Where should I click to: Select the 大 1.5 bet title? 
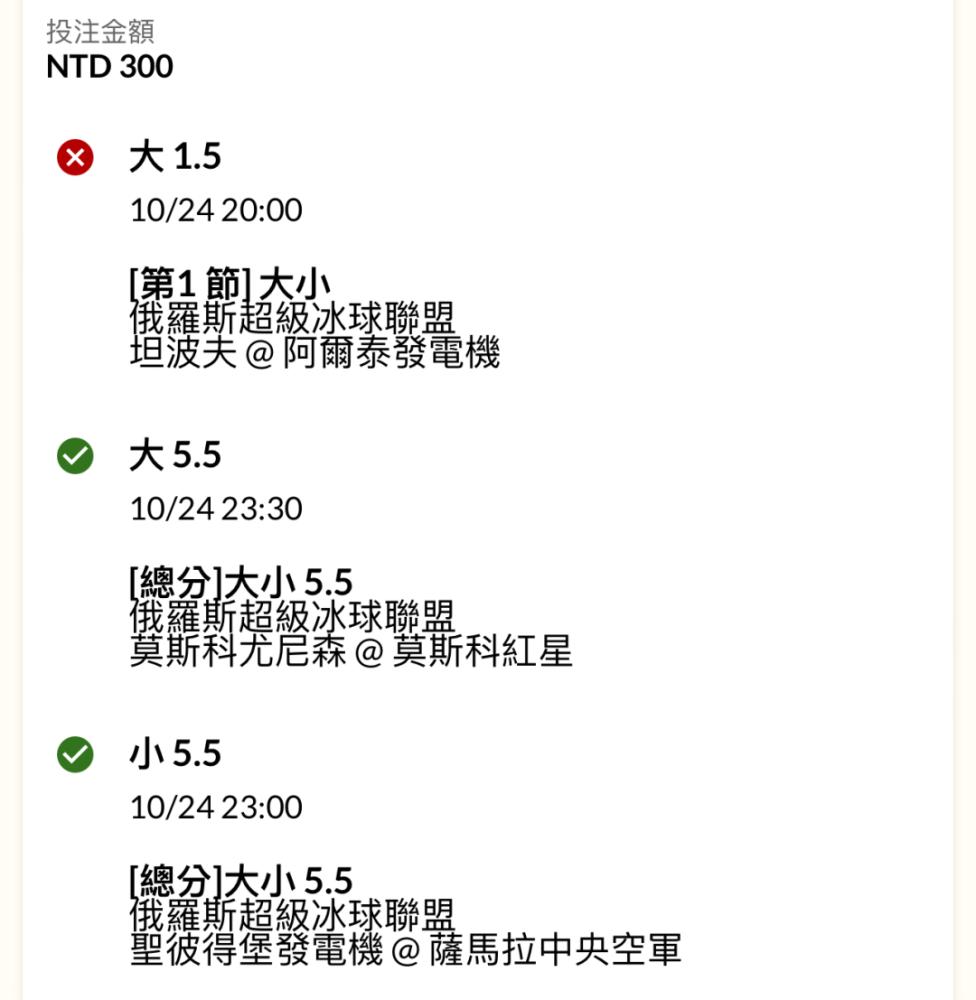[x=175, y=157]
